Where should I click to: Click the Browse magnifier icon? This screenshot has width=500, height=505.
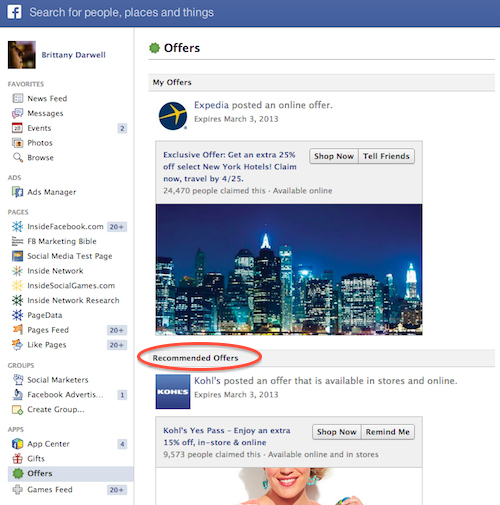pyautogui.click(x=18, y=157)
